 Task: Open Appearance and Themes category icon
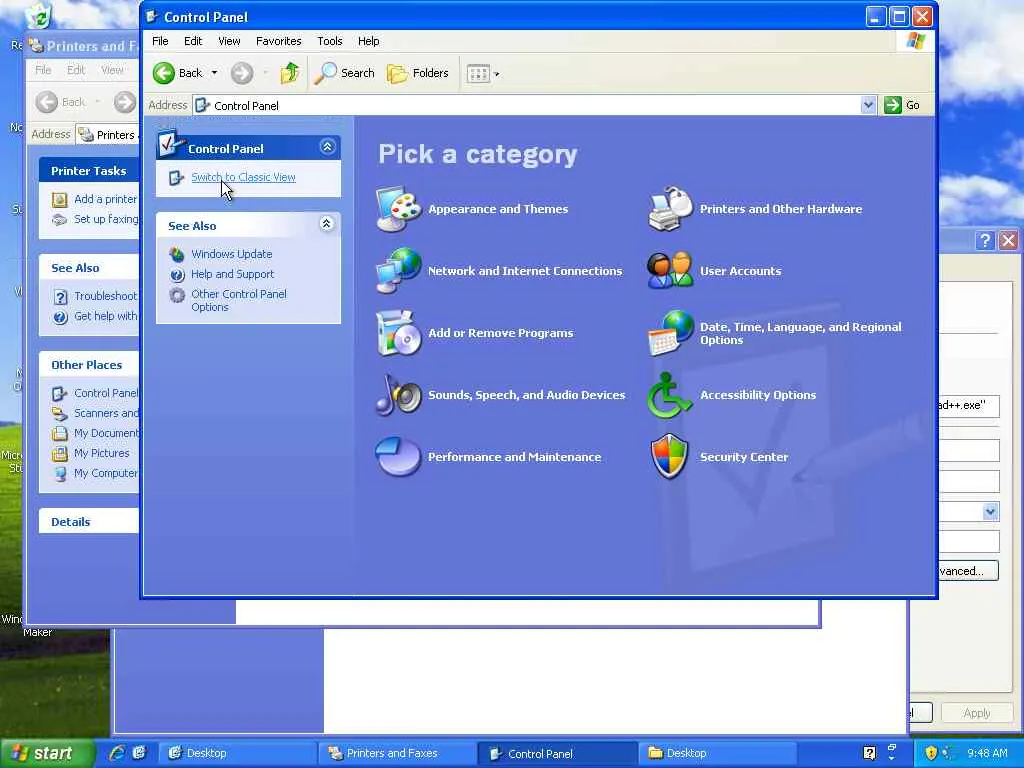(x=398, y=209)
